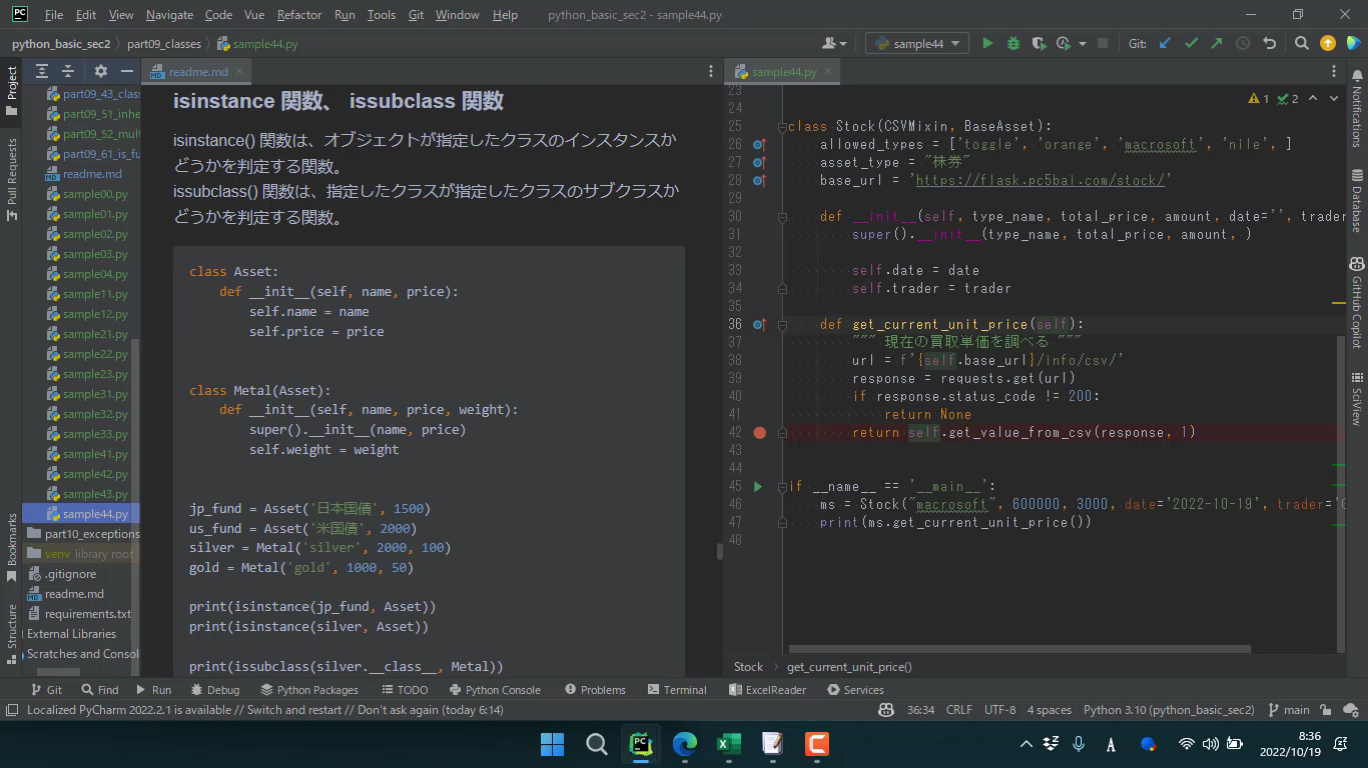Roll back changes with the undo arrow icon
Image resolution: width=1368 pixels, height=768 pixels.
point(1270,43)
